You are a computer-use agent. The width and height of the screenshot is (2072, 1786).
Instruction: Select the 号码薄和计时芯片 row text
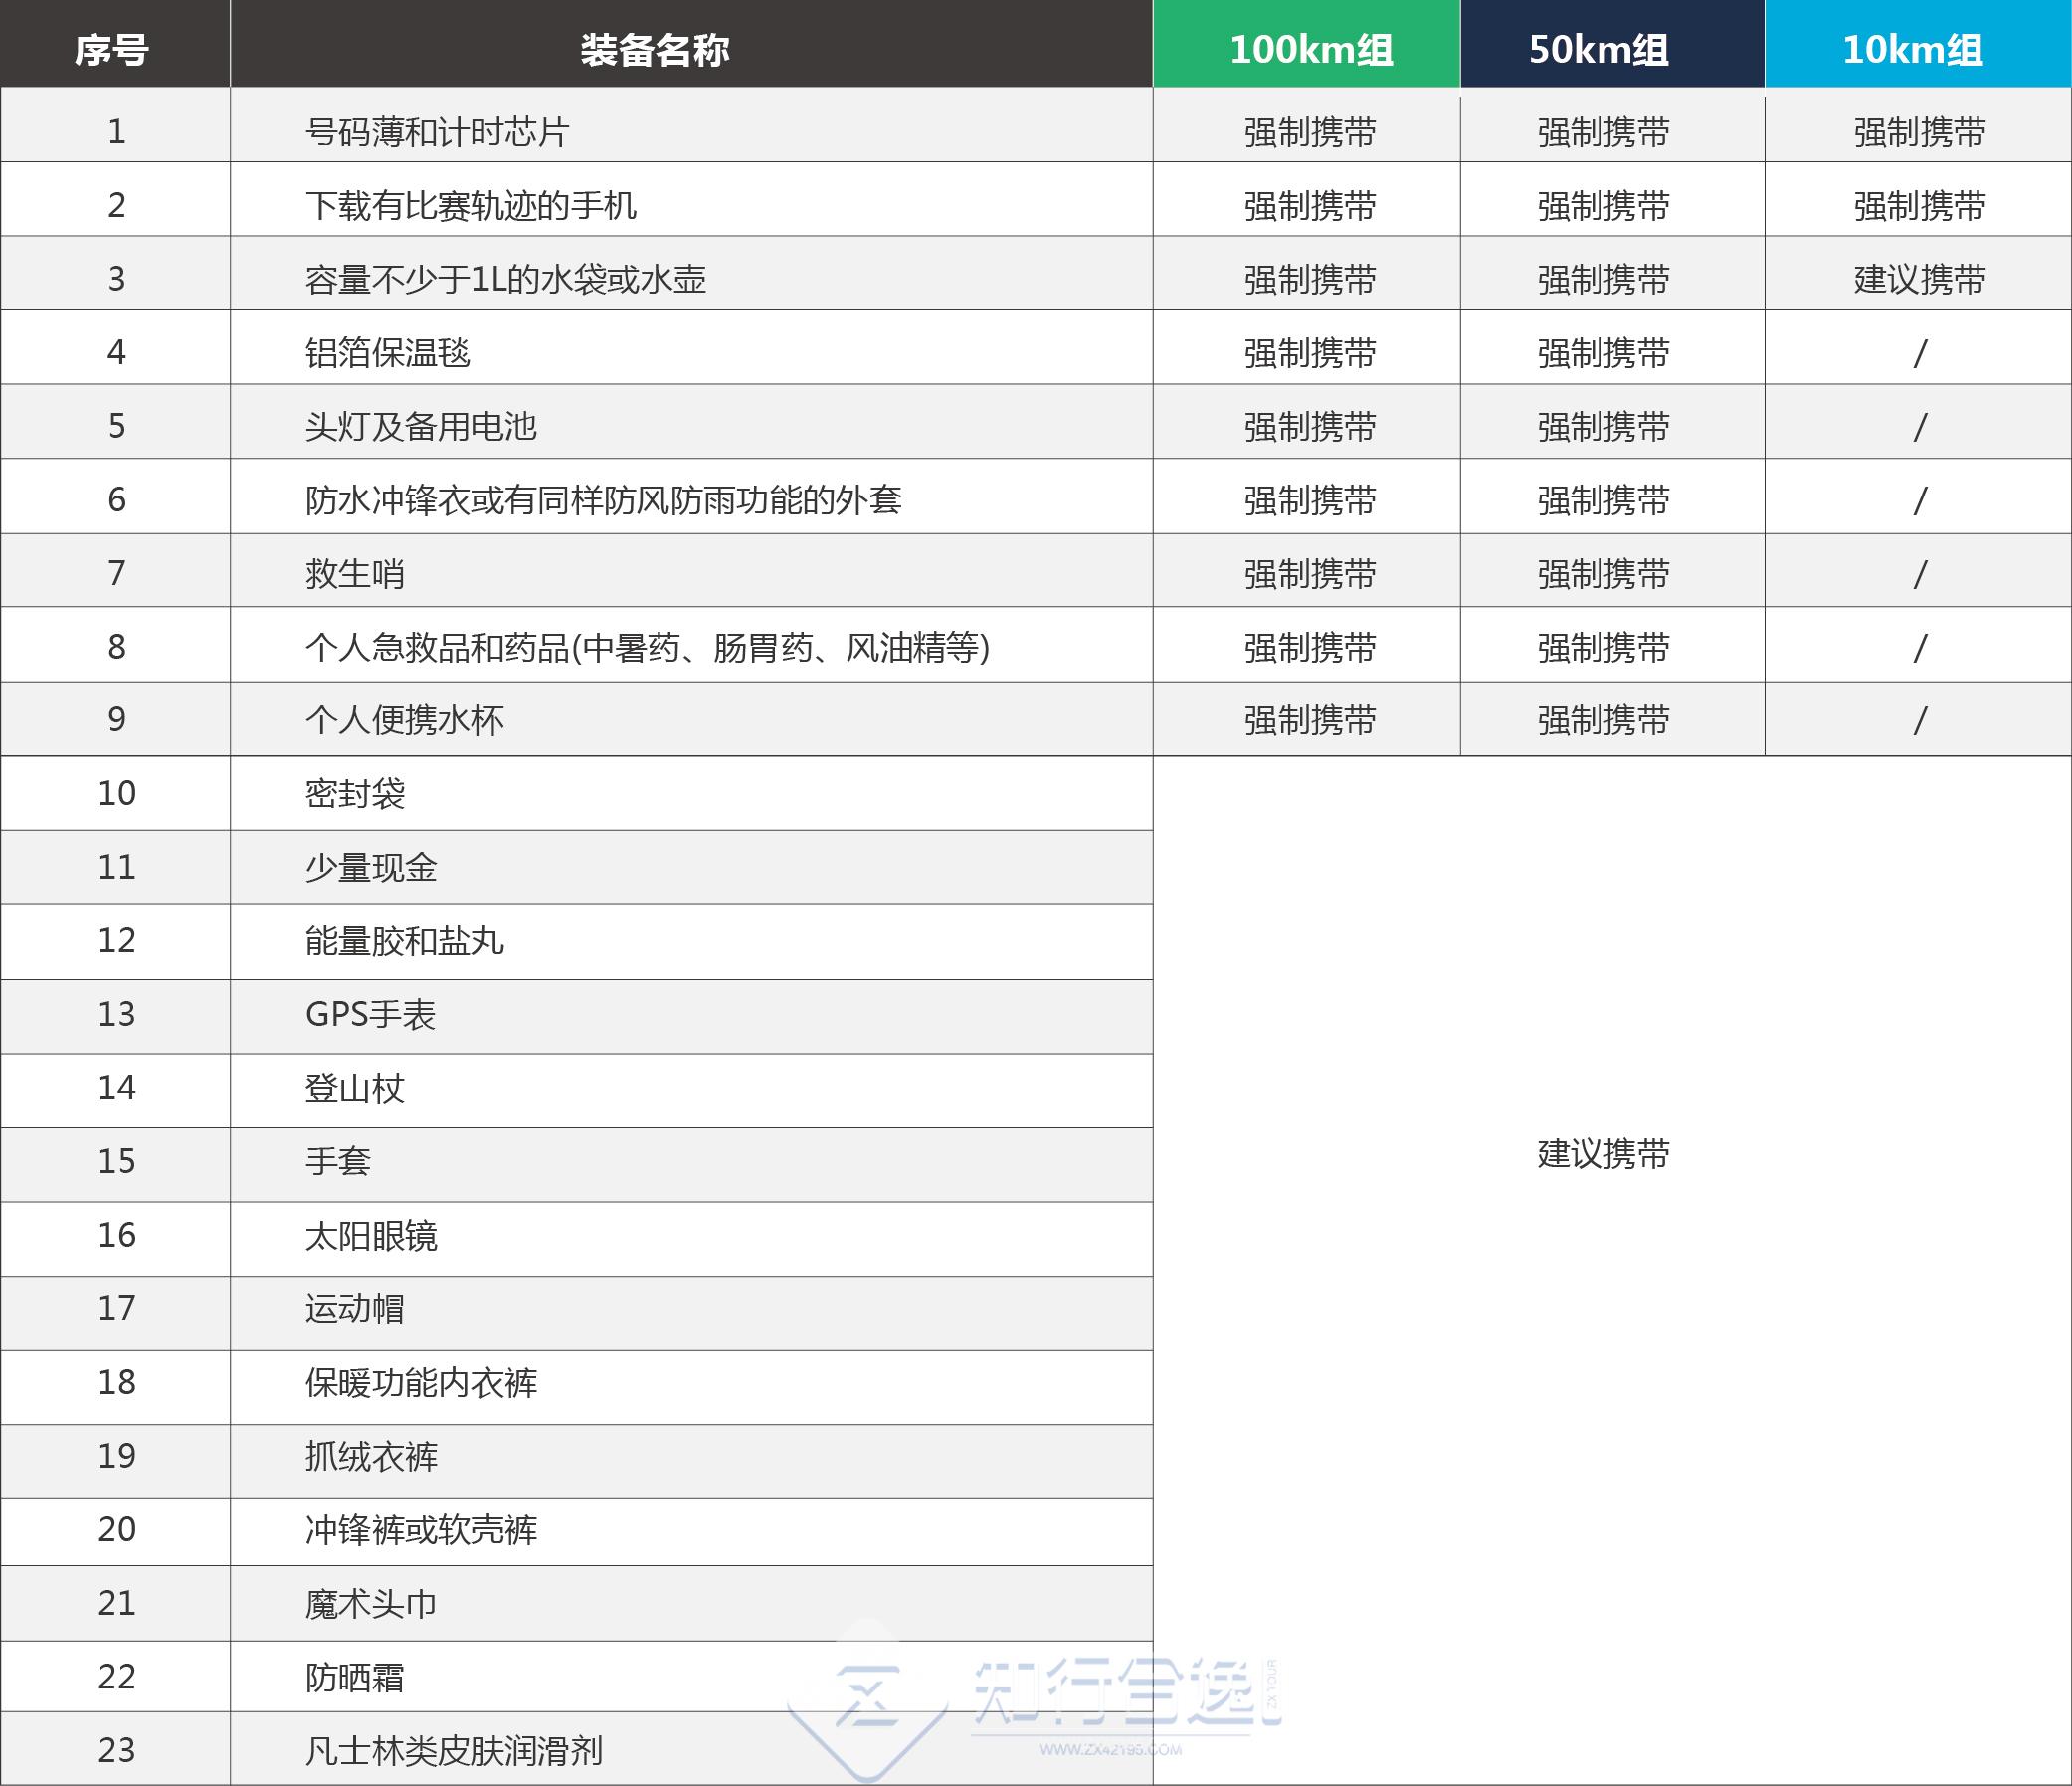437,131
